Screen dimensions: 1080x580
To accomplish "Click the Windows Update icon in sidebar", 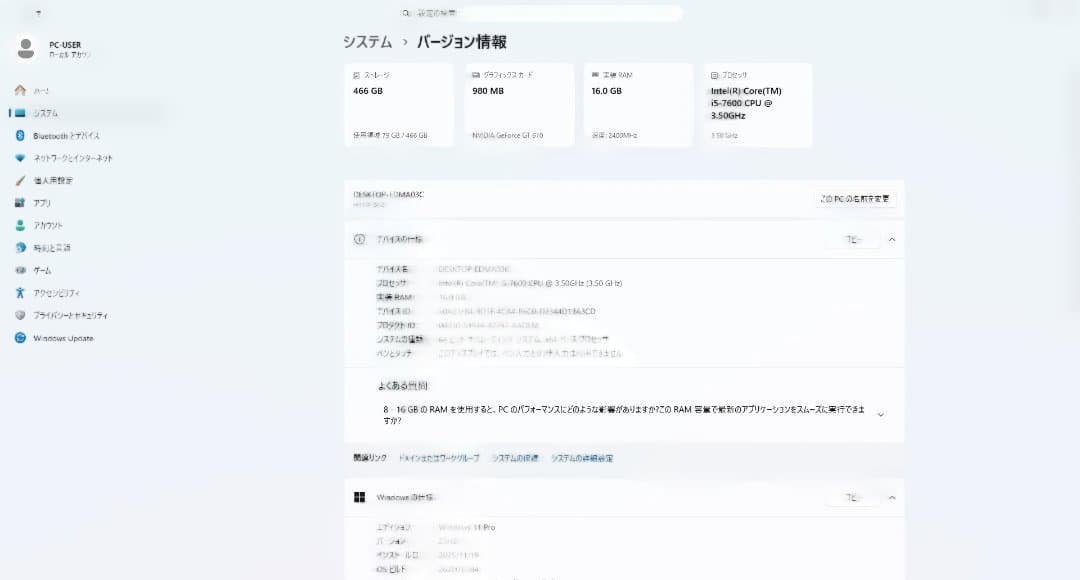I will click(20, 338).
